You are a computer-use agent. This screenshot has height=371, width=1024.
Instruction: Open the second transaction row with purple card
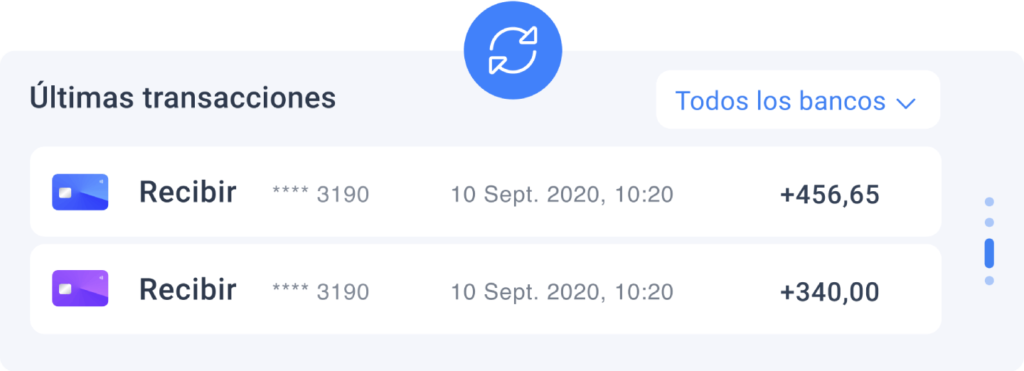(485, 289)
